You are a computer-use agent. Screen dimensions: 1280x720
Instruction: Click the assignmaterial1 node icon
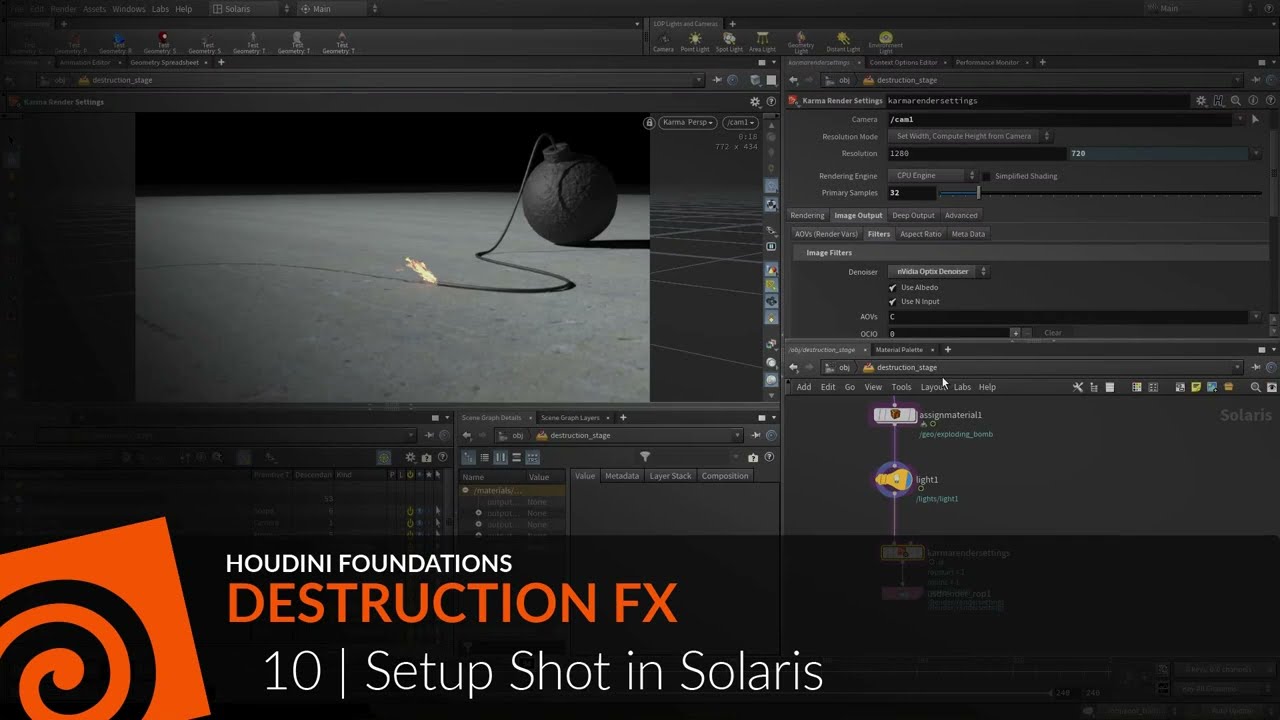[x=895, y=415]
